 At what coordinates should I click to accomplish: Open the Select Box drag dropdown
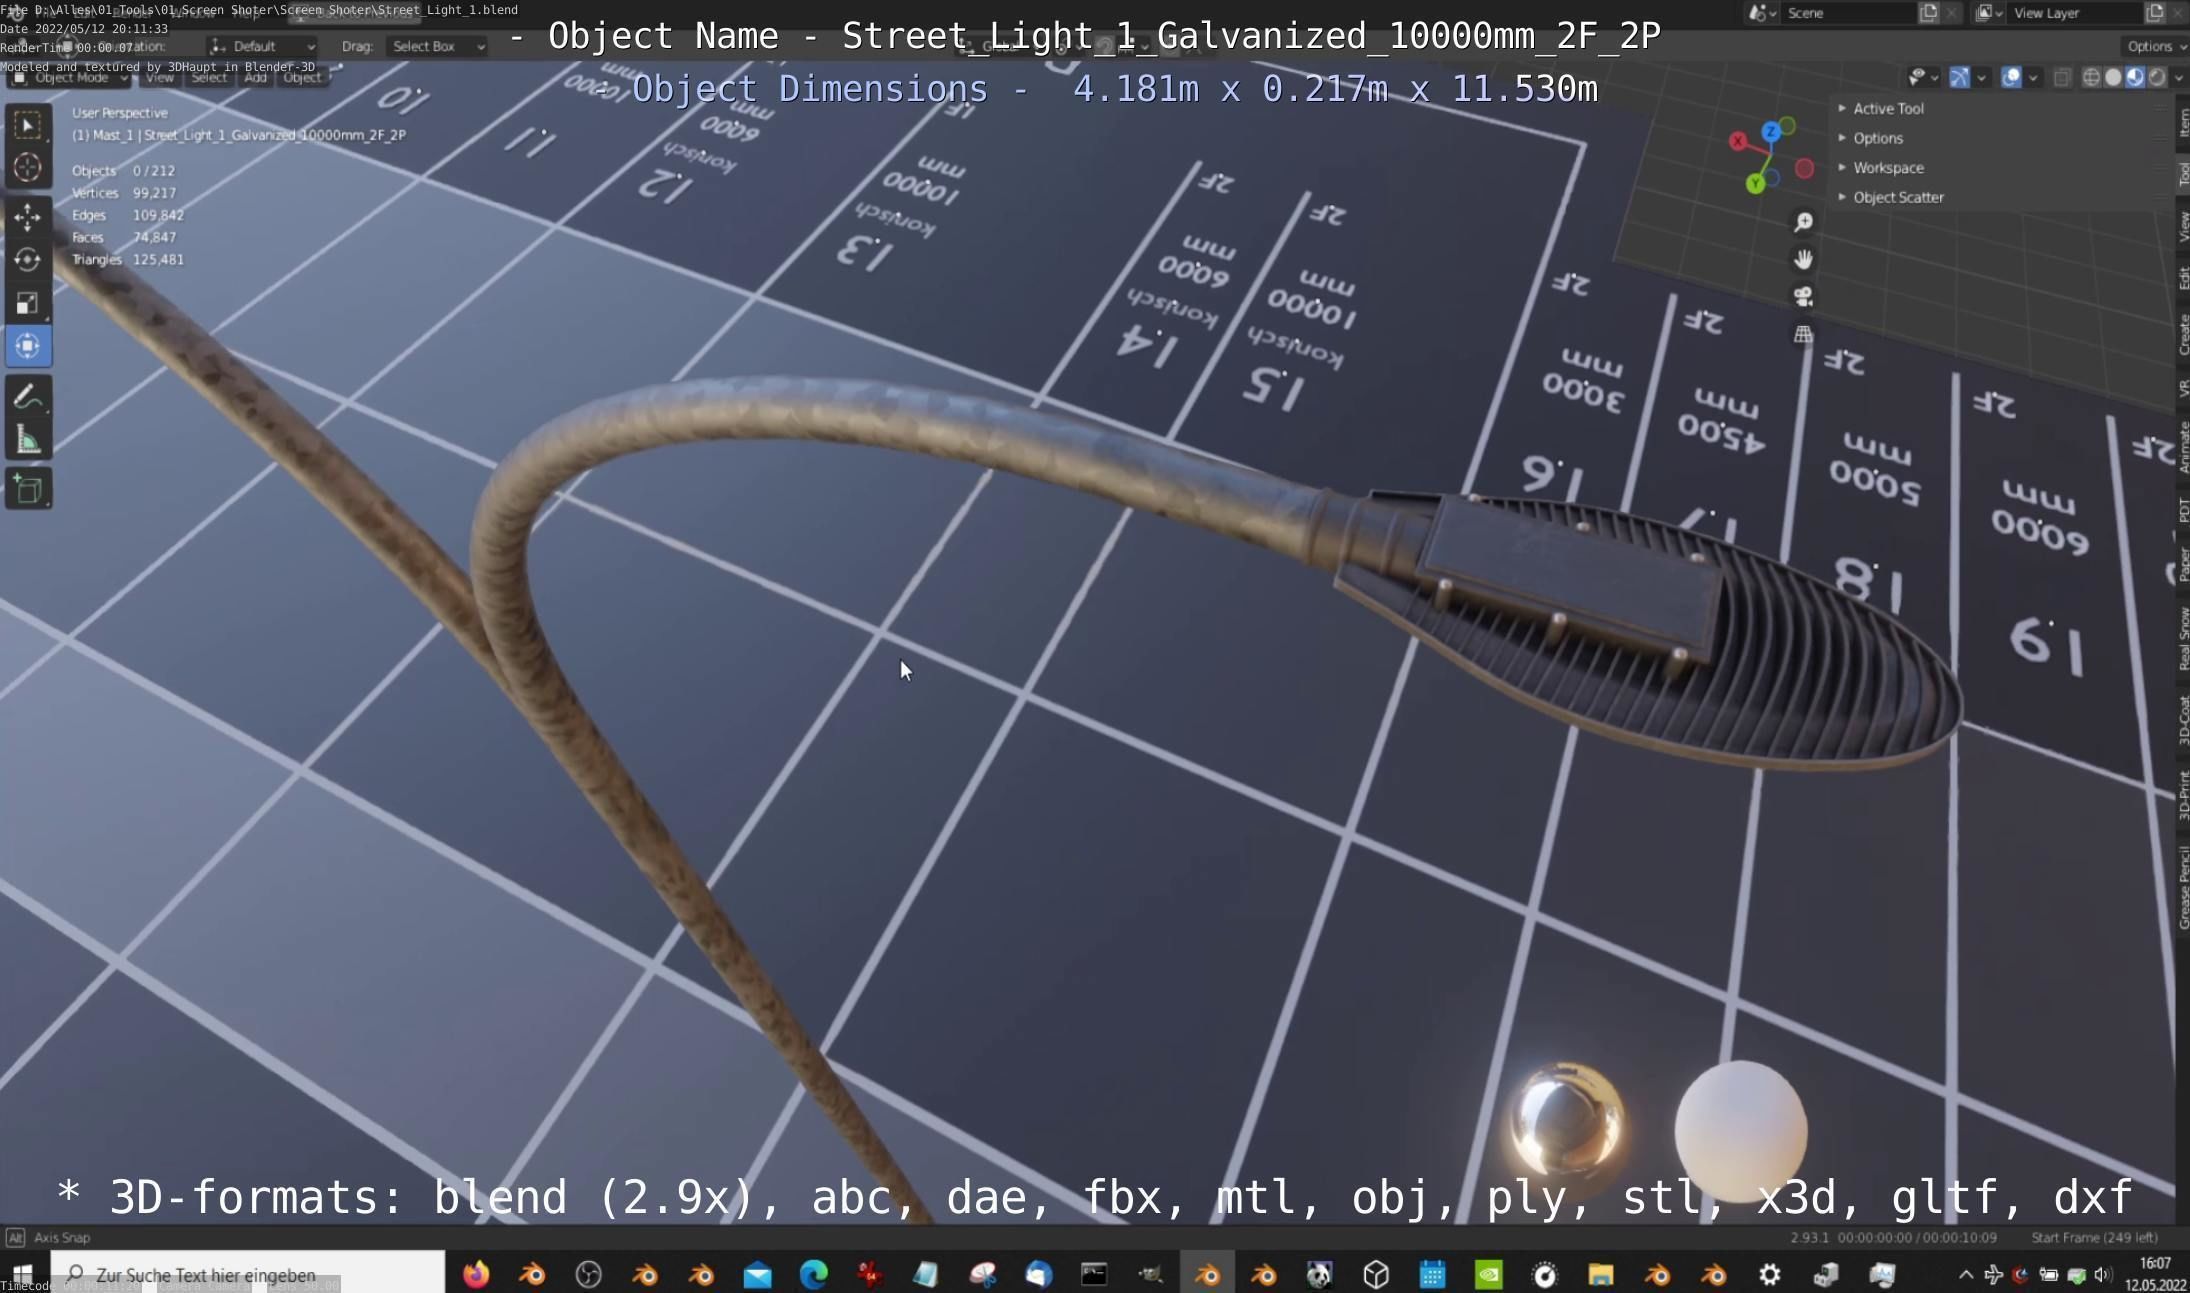point(436,46)
